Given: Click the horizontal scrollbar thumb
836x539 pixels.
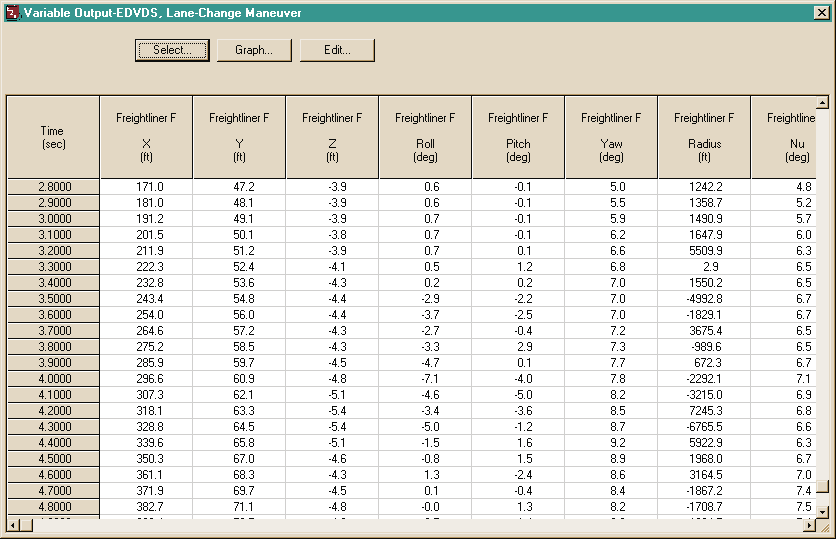Looking at the screenshot, I should coord(27,525).
